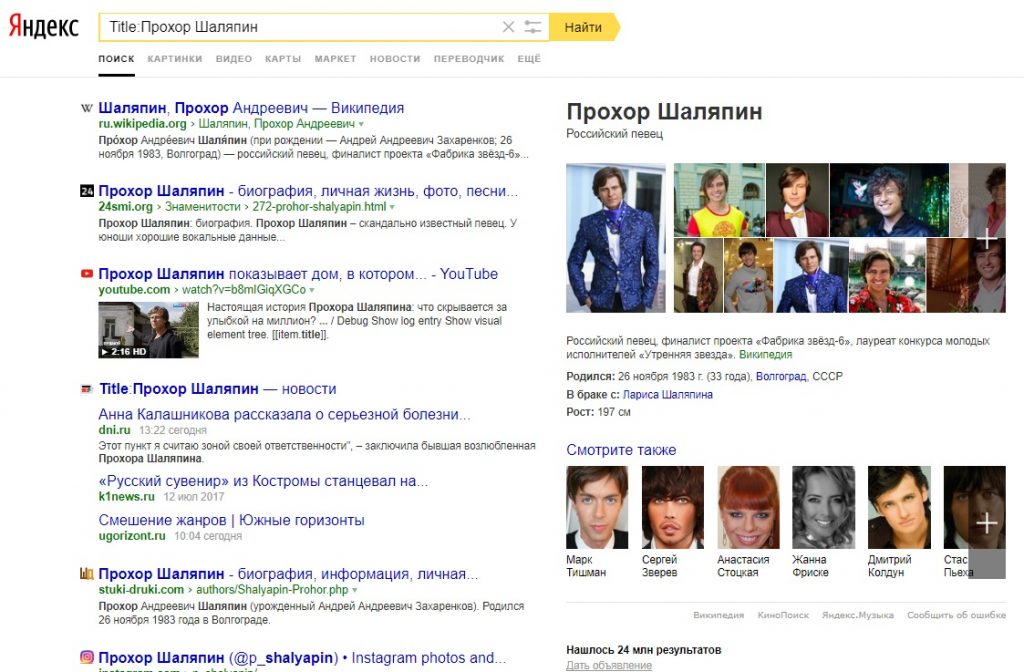Screen dimensions: 1024x672
Task: Click Wikipedia favicon beside first result
Action: tap(87, 108)
